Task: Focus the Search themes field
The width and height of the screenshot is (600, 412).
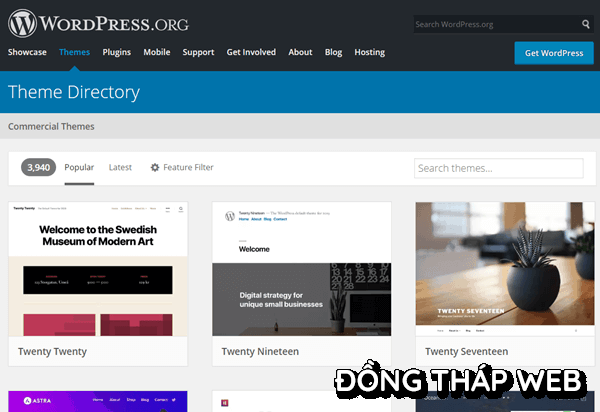Action: pos(499,168)
